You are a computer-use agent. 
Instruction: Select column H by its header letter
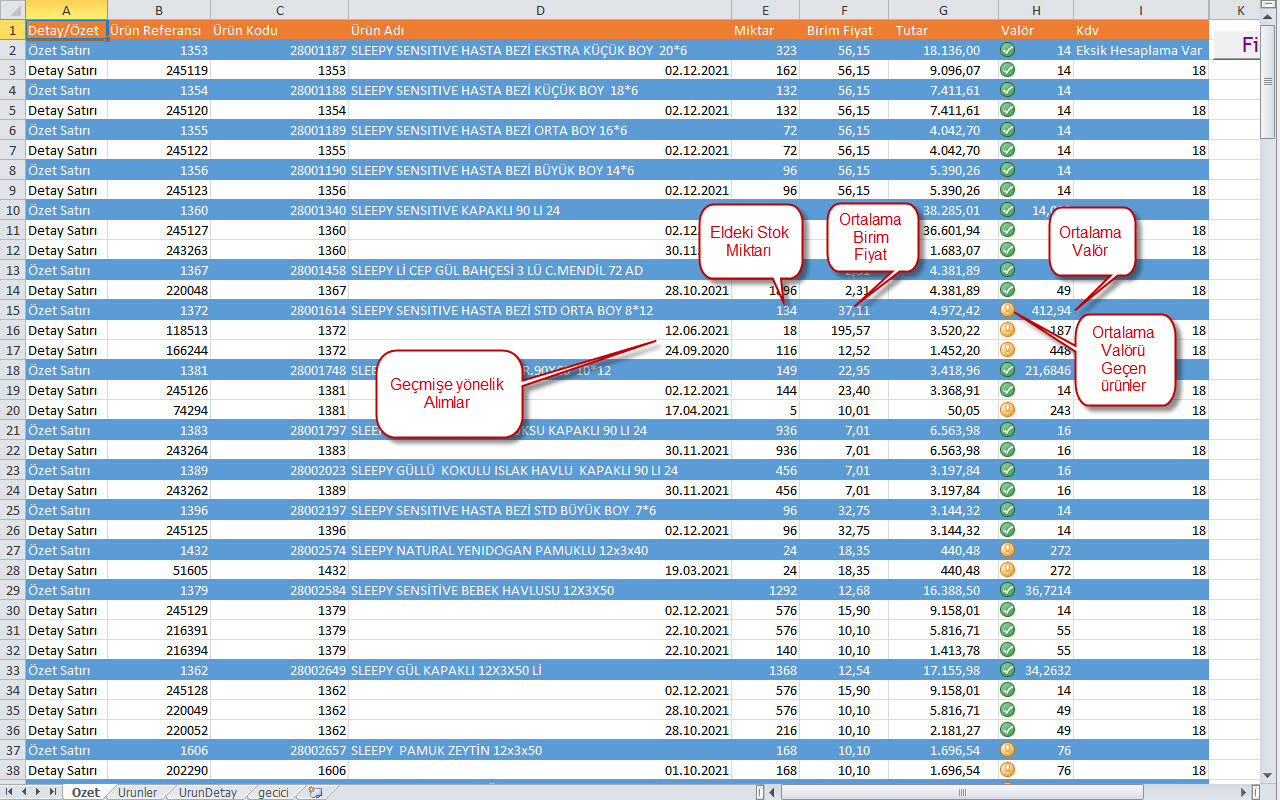[1036, 10]
